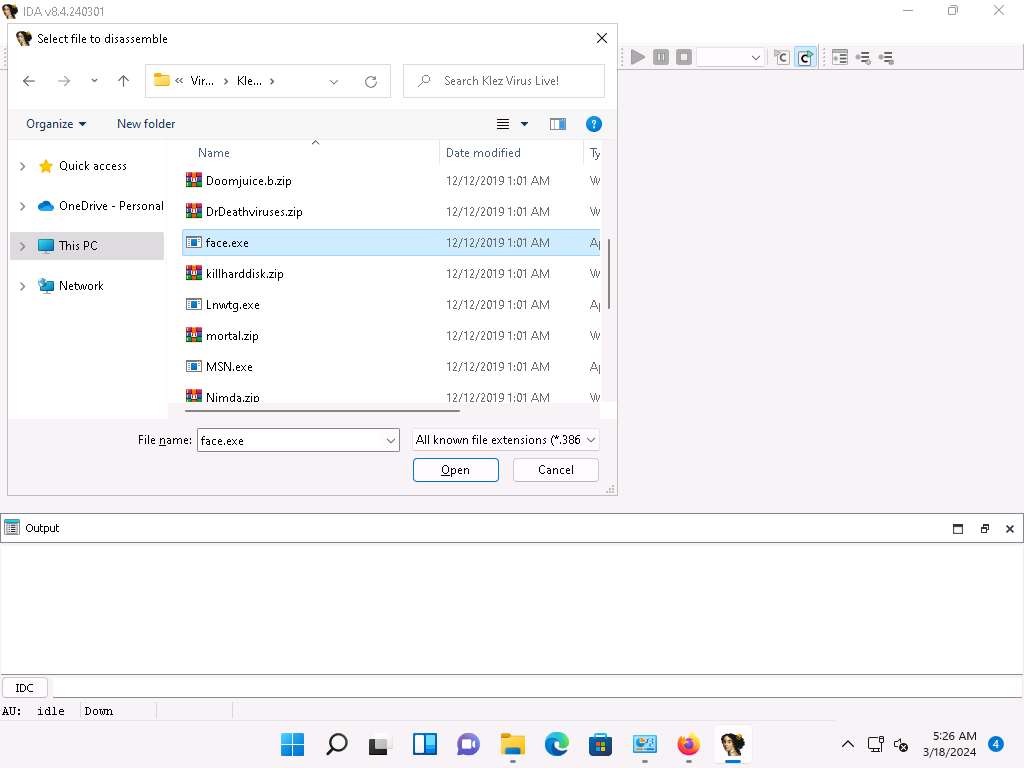Toggle the preview pane icon
This screenshot has height=768, width=1024.
558,124
